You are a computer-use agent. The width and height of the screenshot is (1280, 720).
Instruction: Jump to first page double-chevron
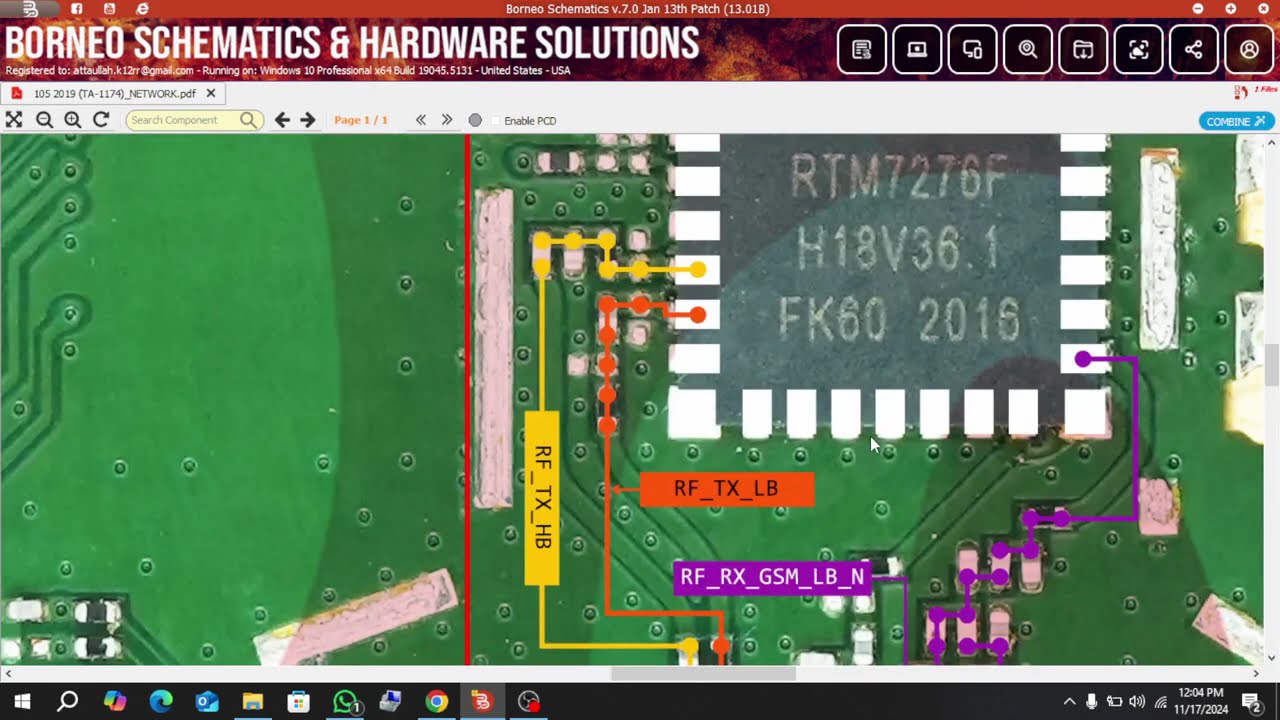(421, 120)
